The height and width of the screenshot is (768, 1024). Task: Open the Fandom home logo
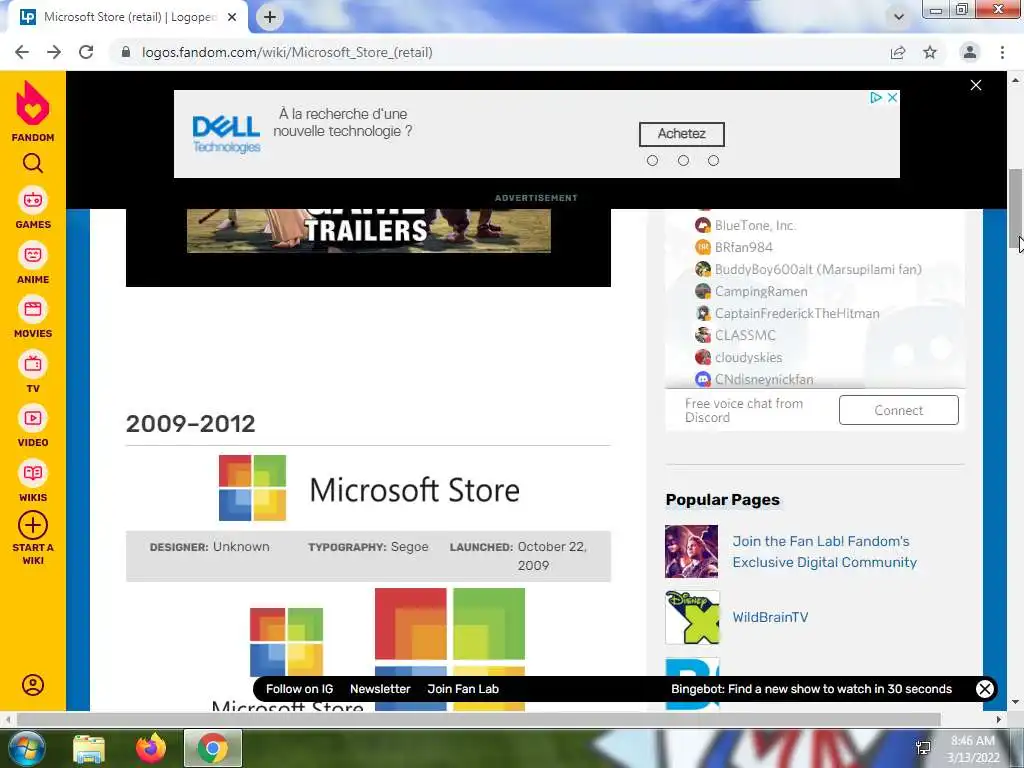tap(33, 111)
